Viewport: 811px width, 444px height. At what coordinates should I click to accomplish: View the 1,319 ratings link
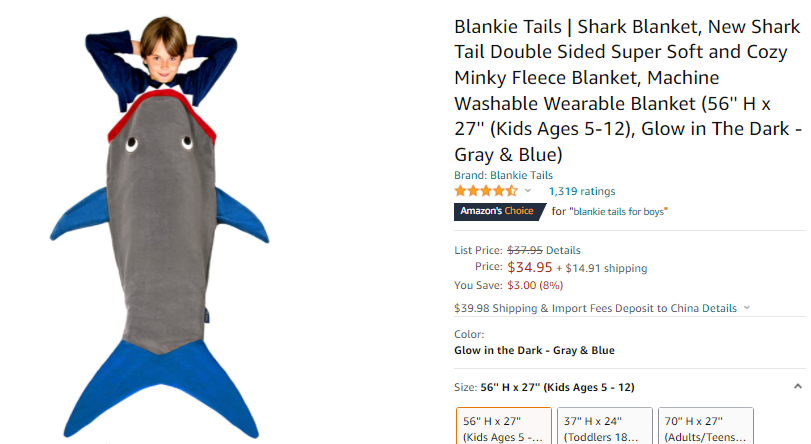click(582, 191)
